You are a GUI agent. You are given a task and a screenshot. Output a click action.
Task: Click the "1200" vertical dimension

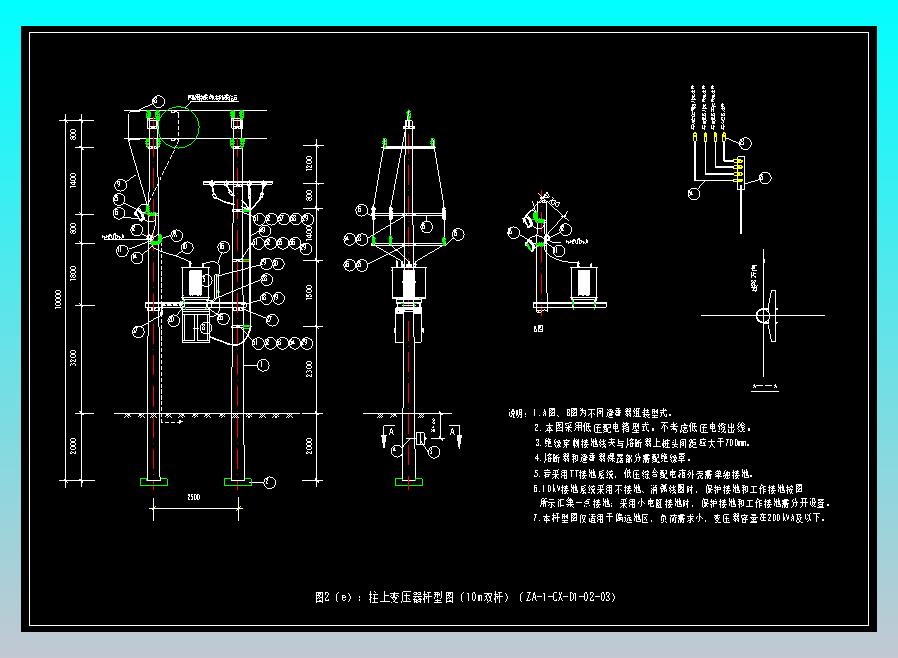pyautogui.click(x=309, y=163)
